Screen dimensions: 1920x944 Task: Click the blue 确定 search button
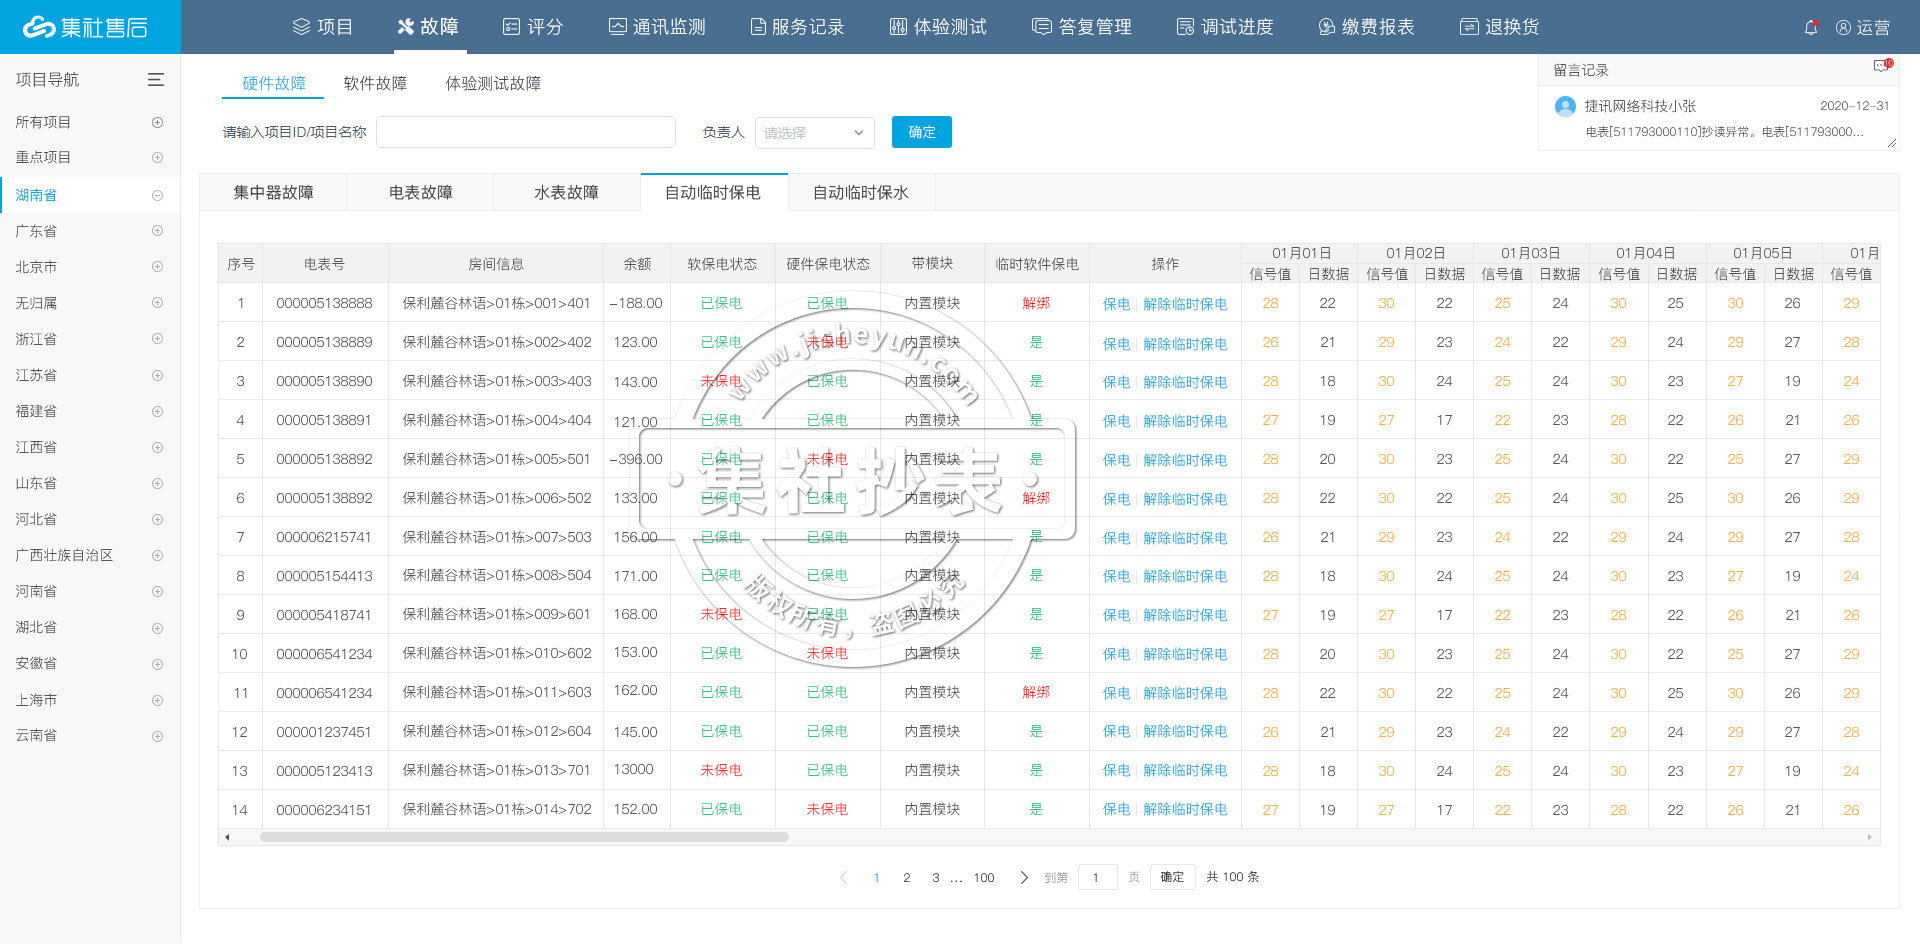(x=921, y=132)
